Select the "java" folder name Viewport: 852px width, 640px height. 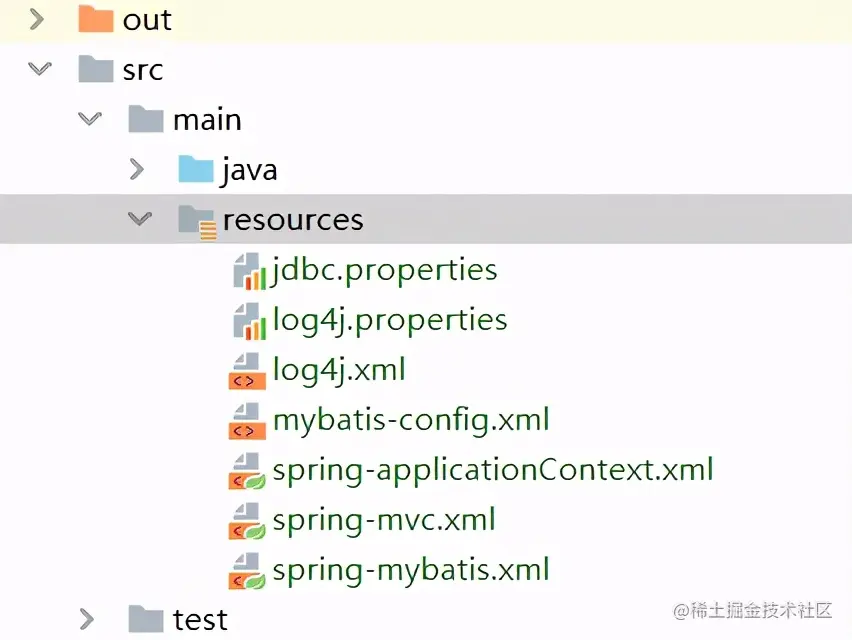tap(249, 171)
